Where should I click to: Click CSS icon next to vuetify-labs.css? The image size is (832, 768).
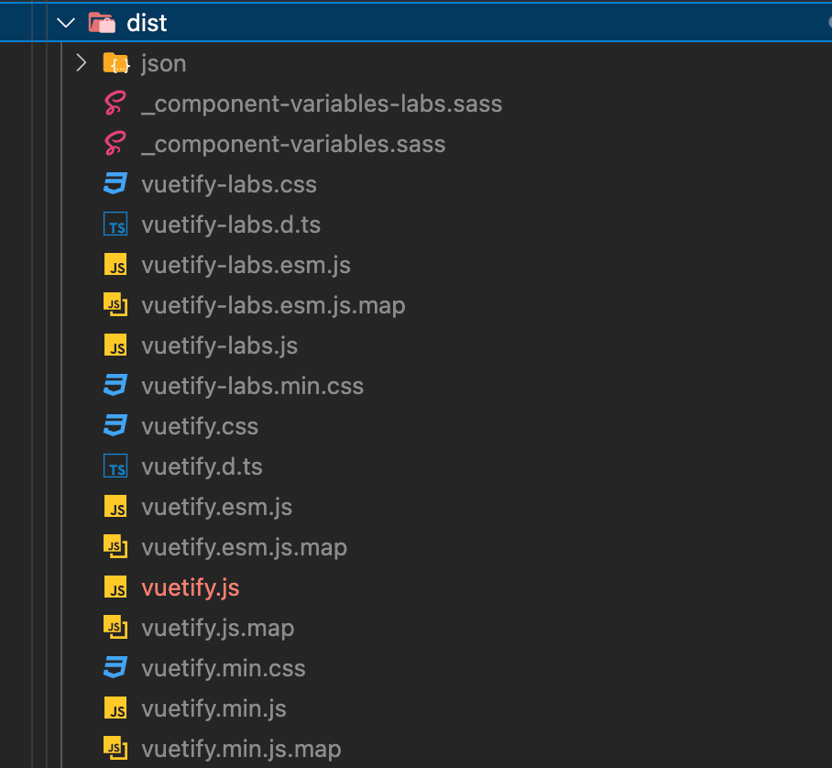pos(116,185)
